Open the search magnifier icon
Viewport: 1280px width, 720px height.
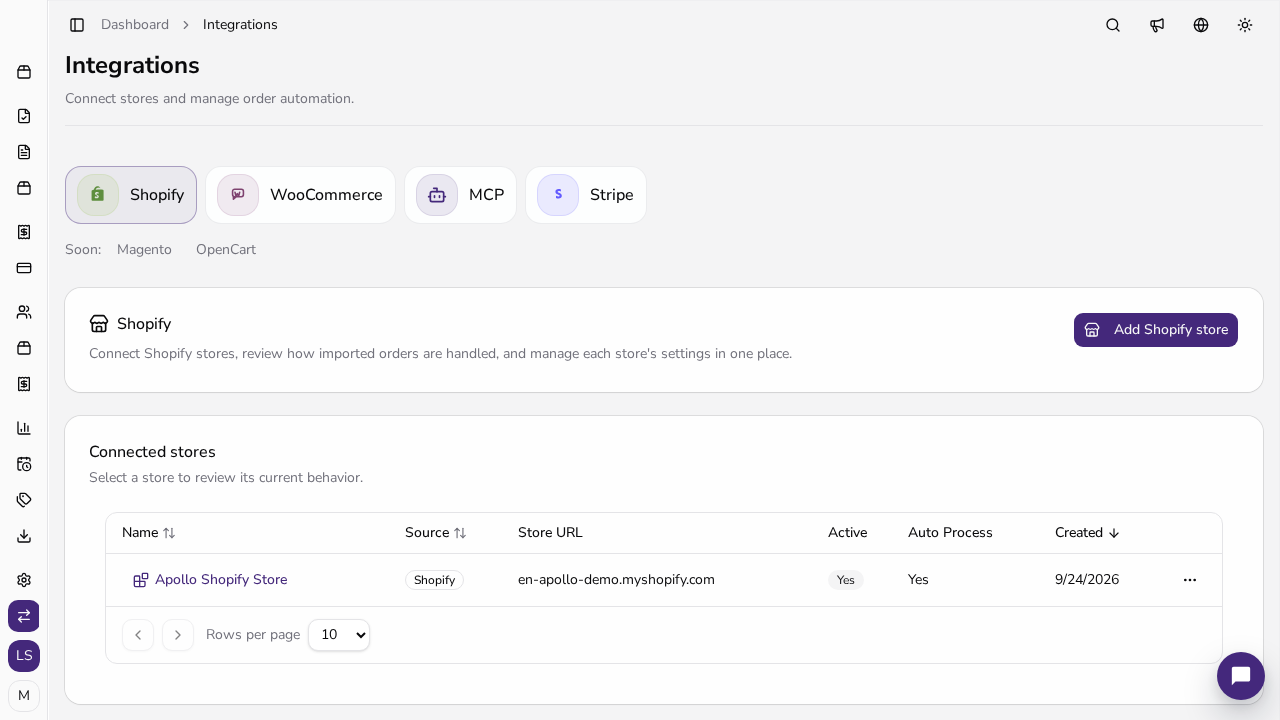click(x=1113, y=25)
